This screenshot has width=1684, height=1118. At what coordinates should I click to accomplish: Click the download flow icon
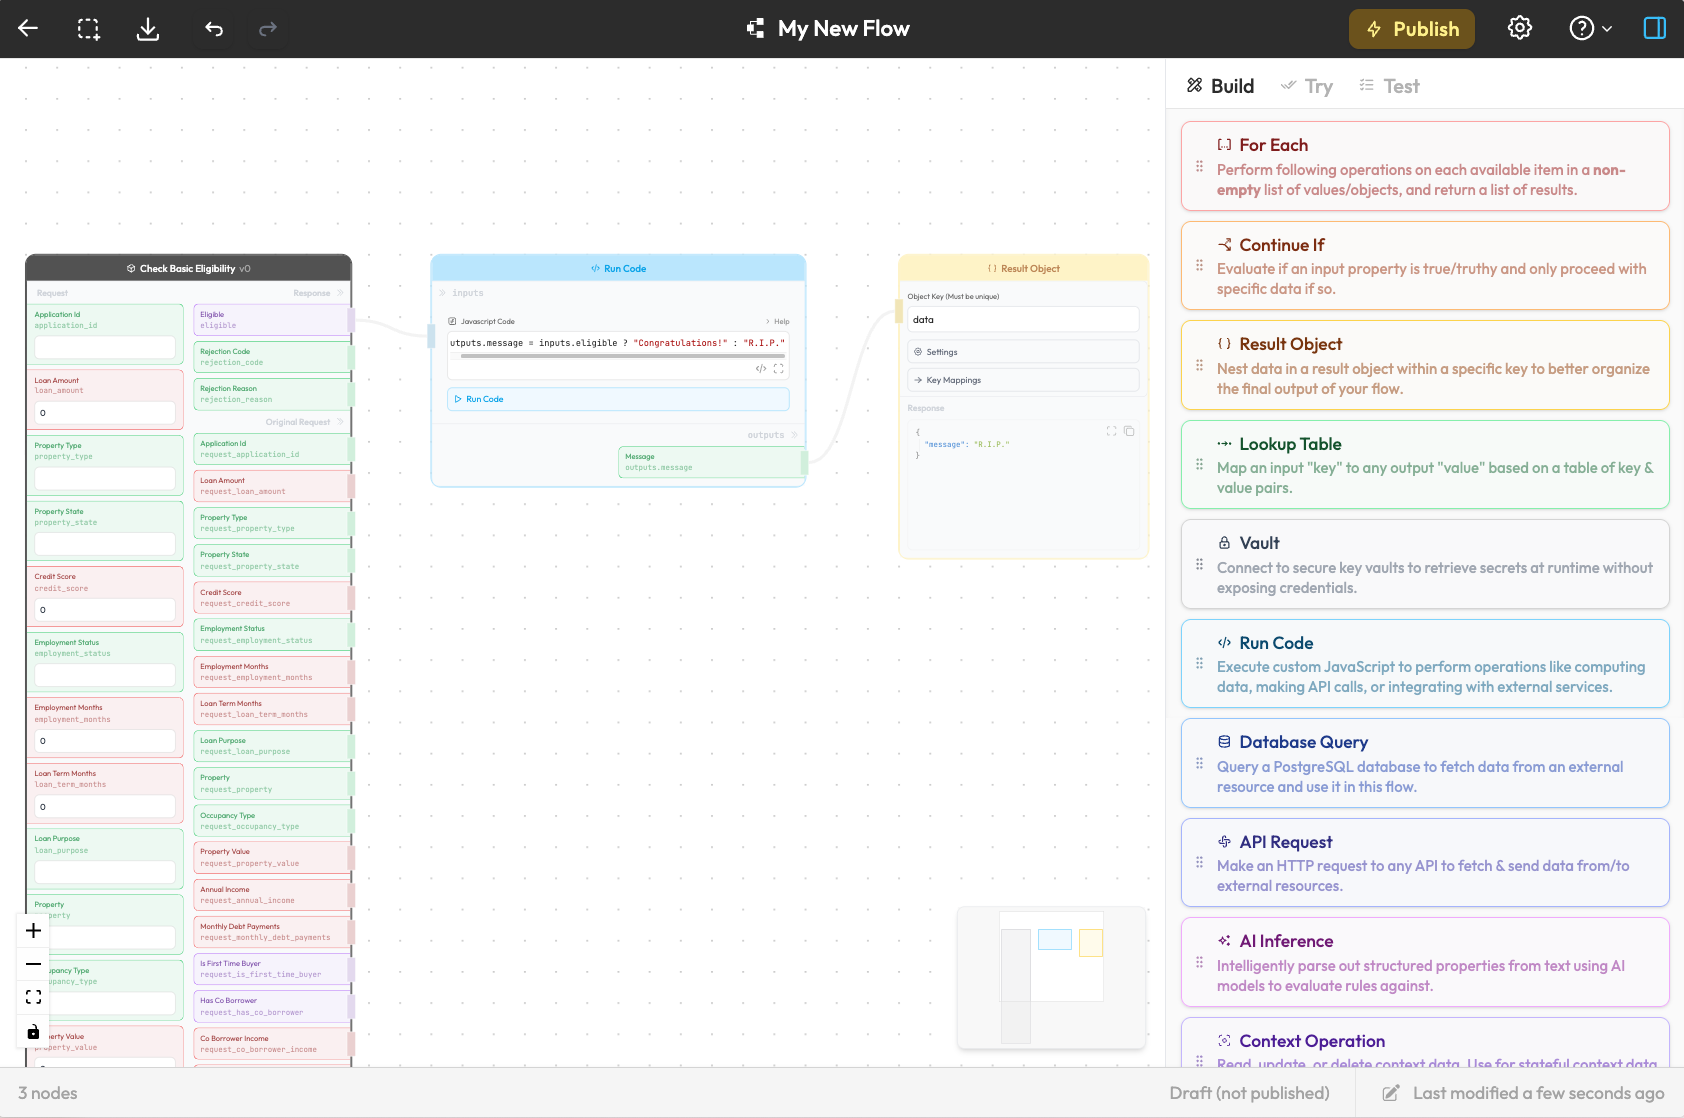[148, 29]
